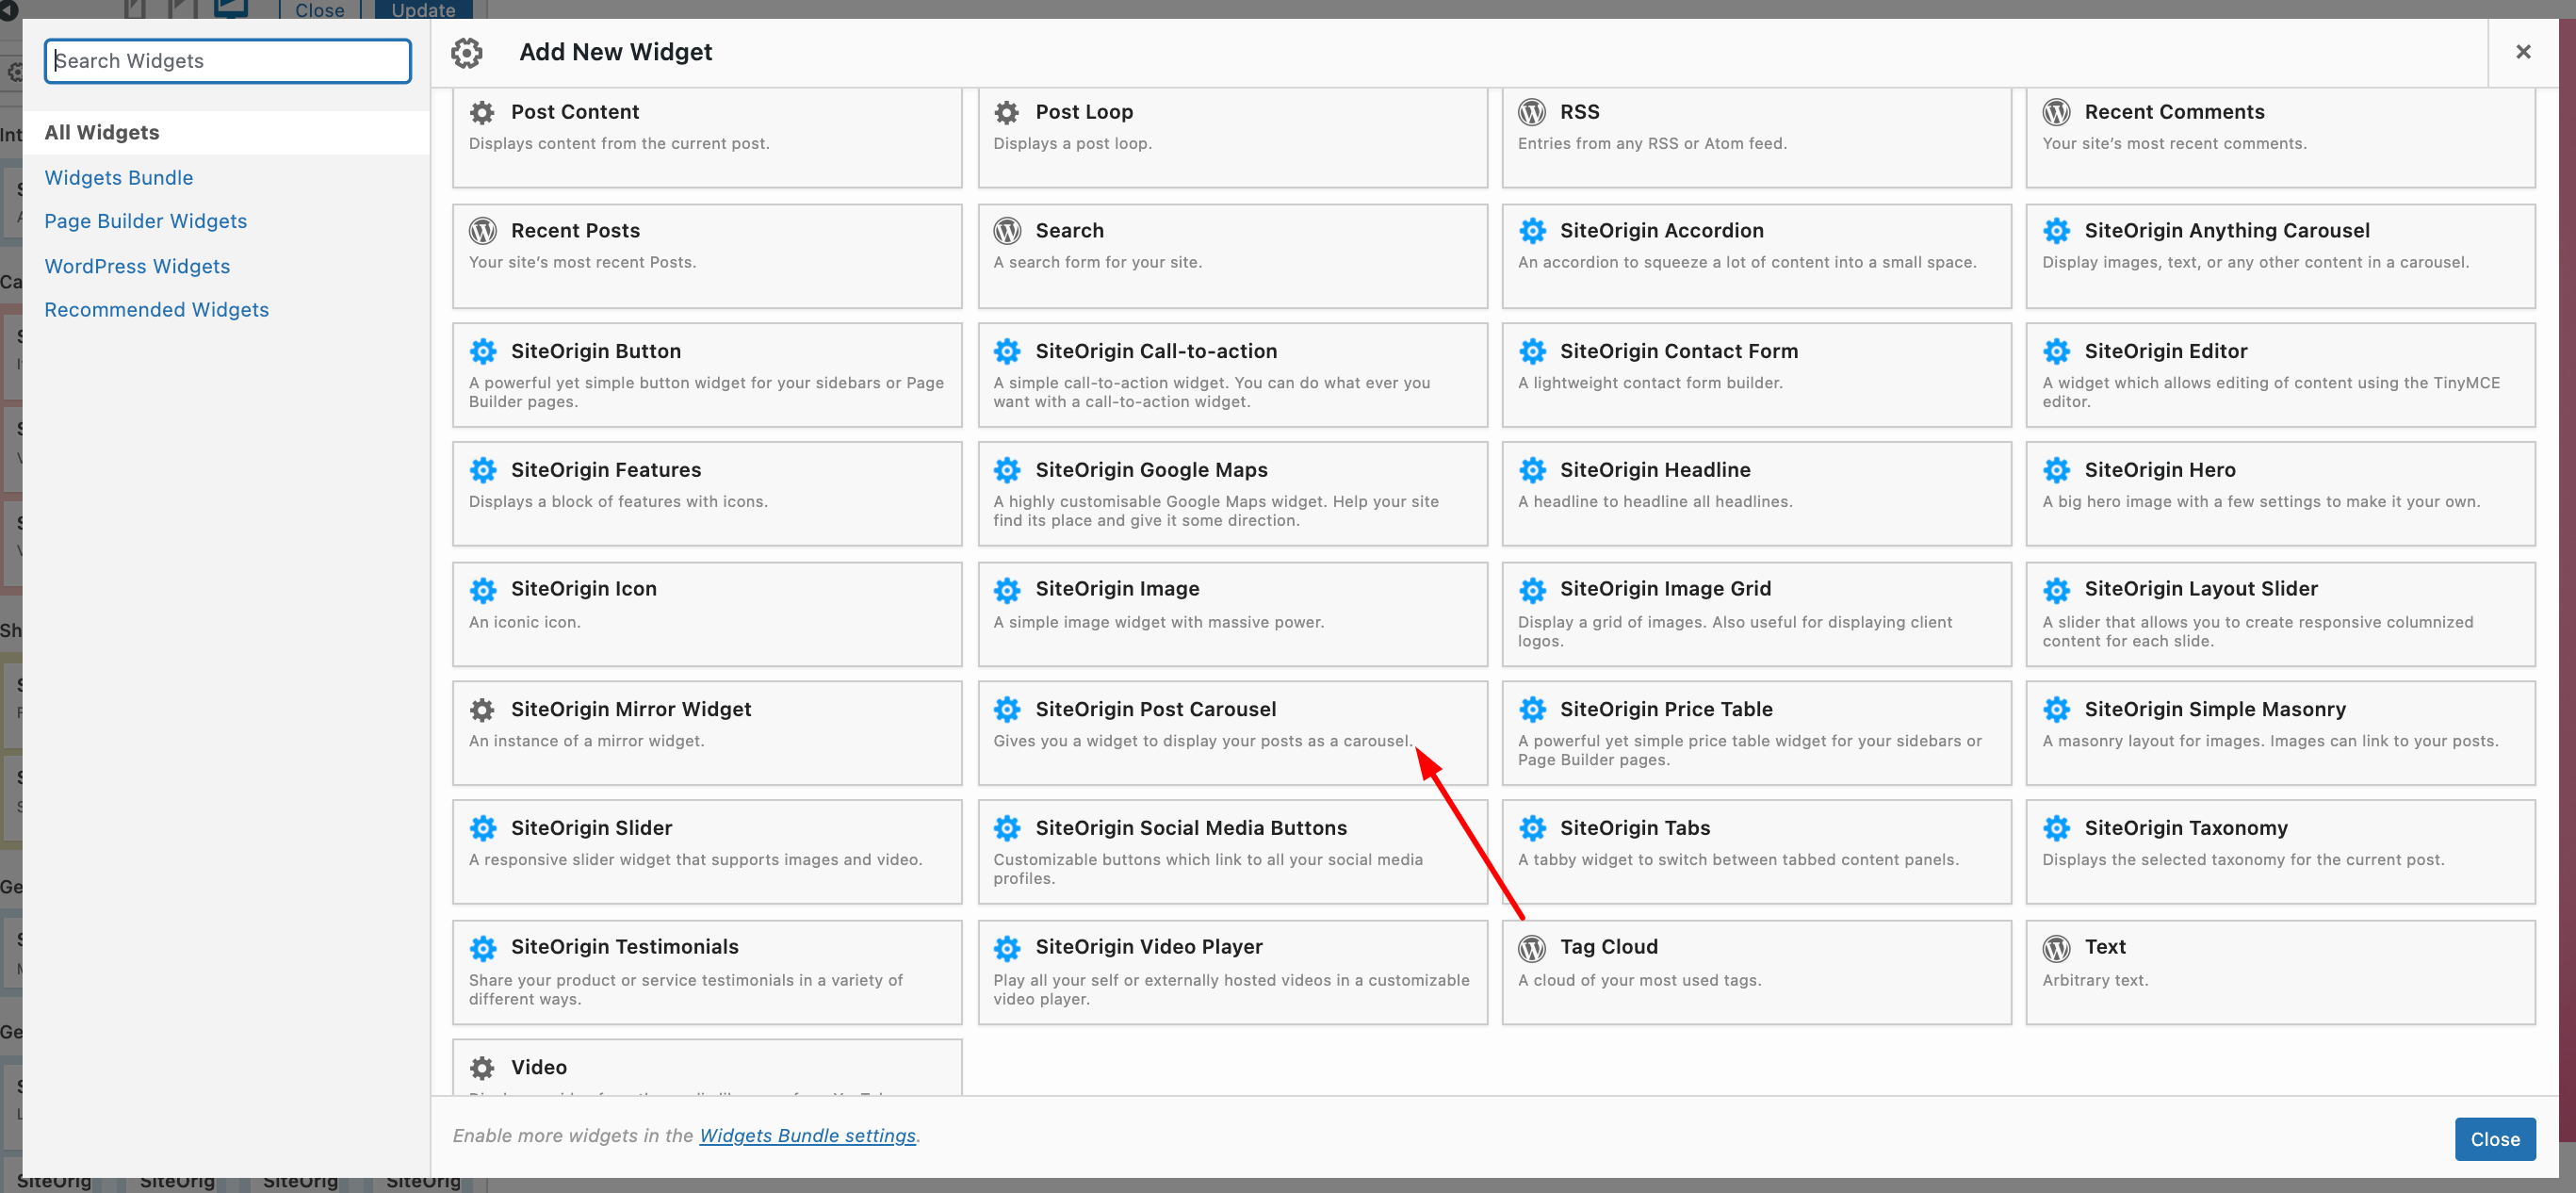
Task: Select the Page Builder Widgets category
Action: tap(146, 220)
